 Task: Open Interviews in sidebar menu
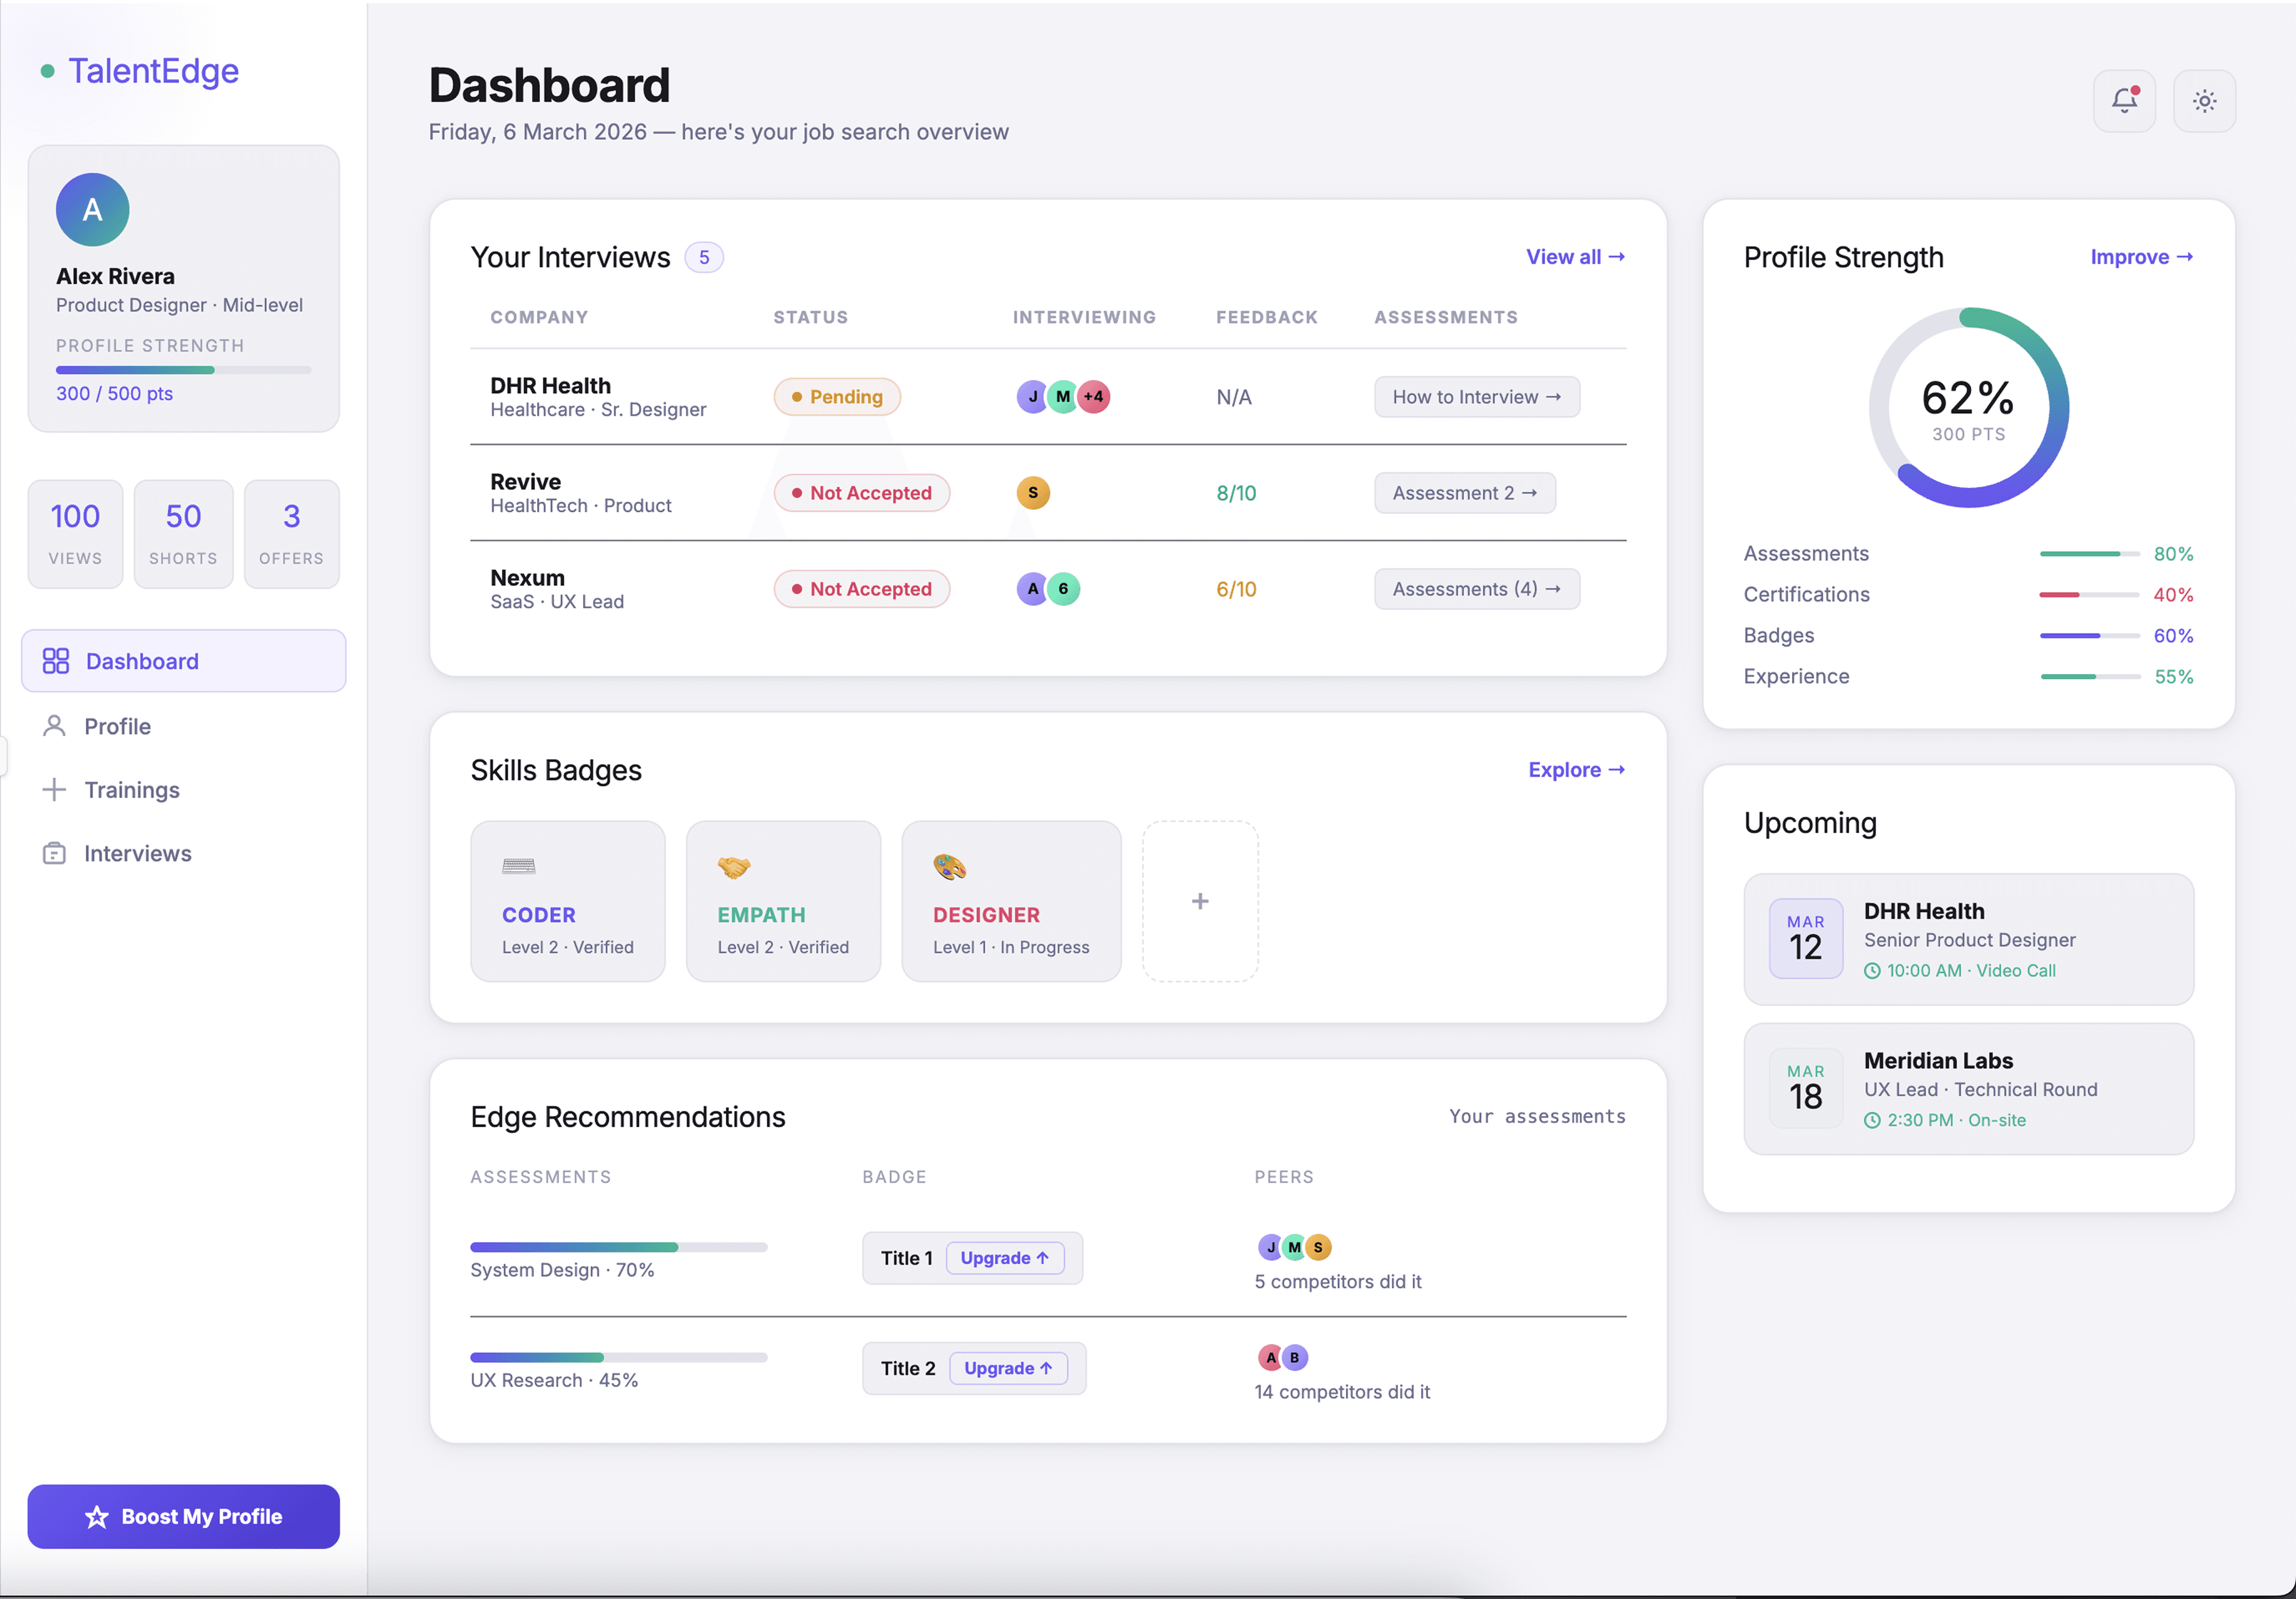137,853
